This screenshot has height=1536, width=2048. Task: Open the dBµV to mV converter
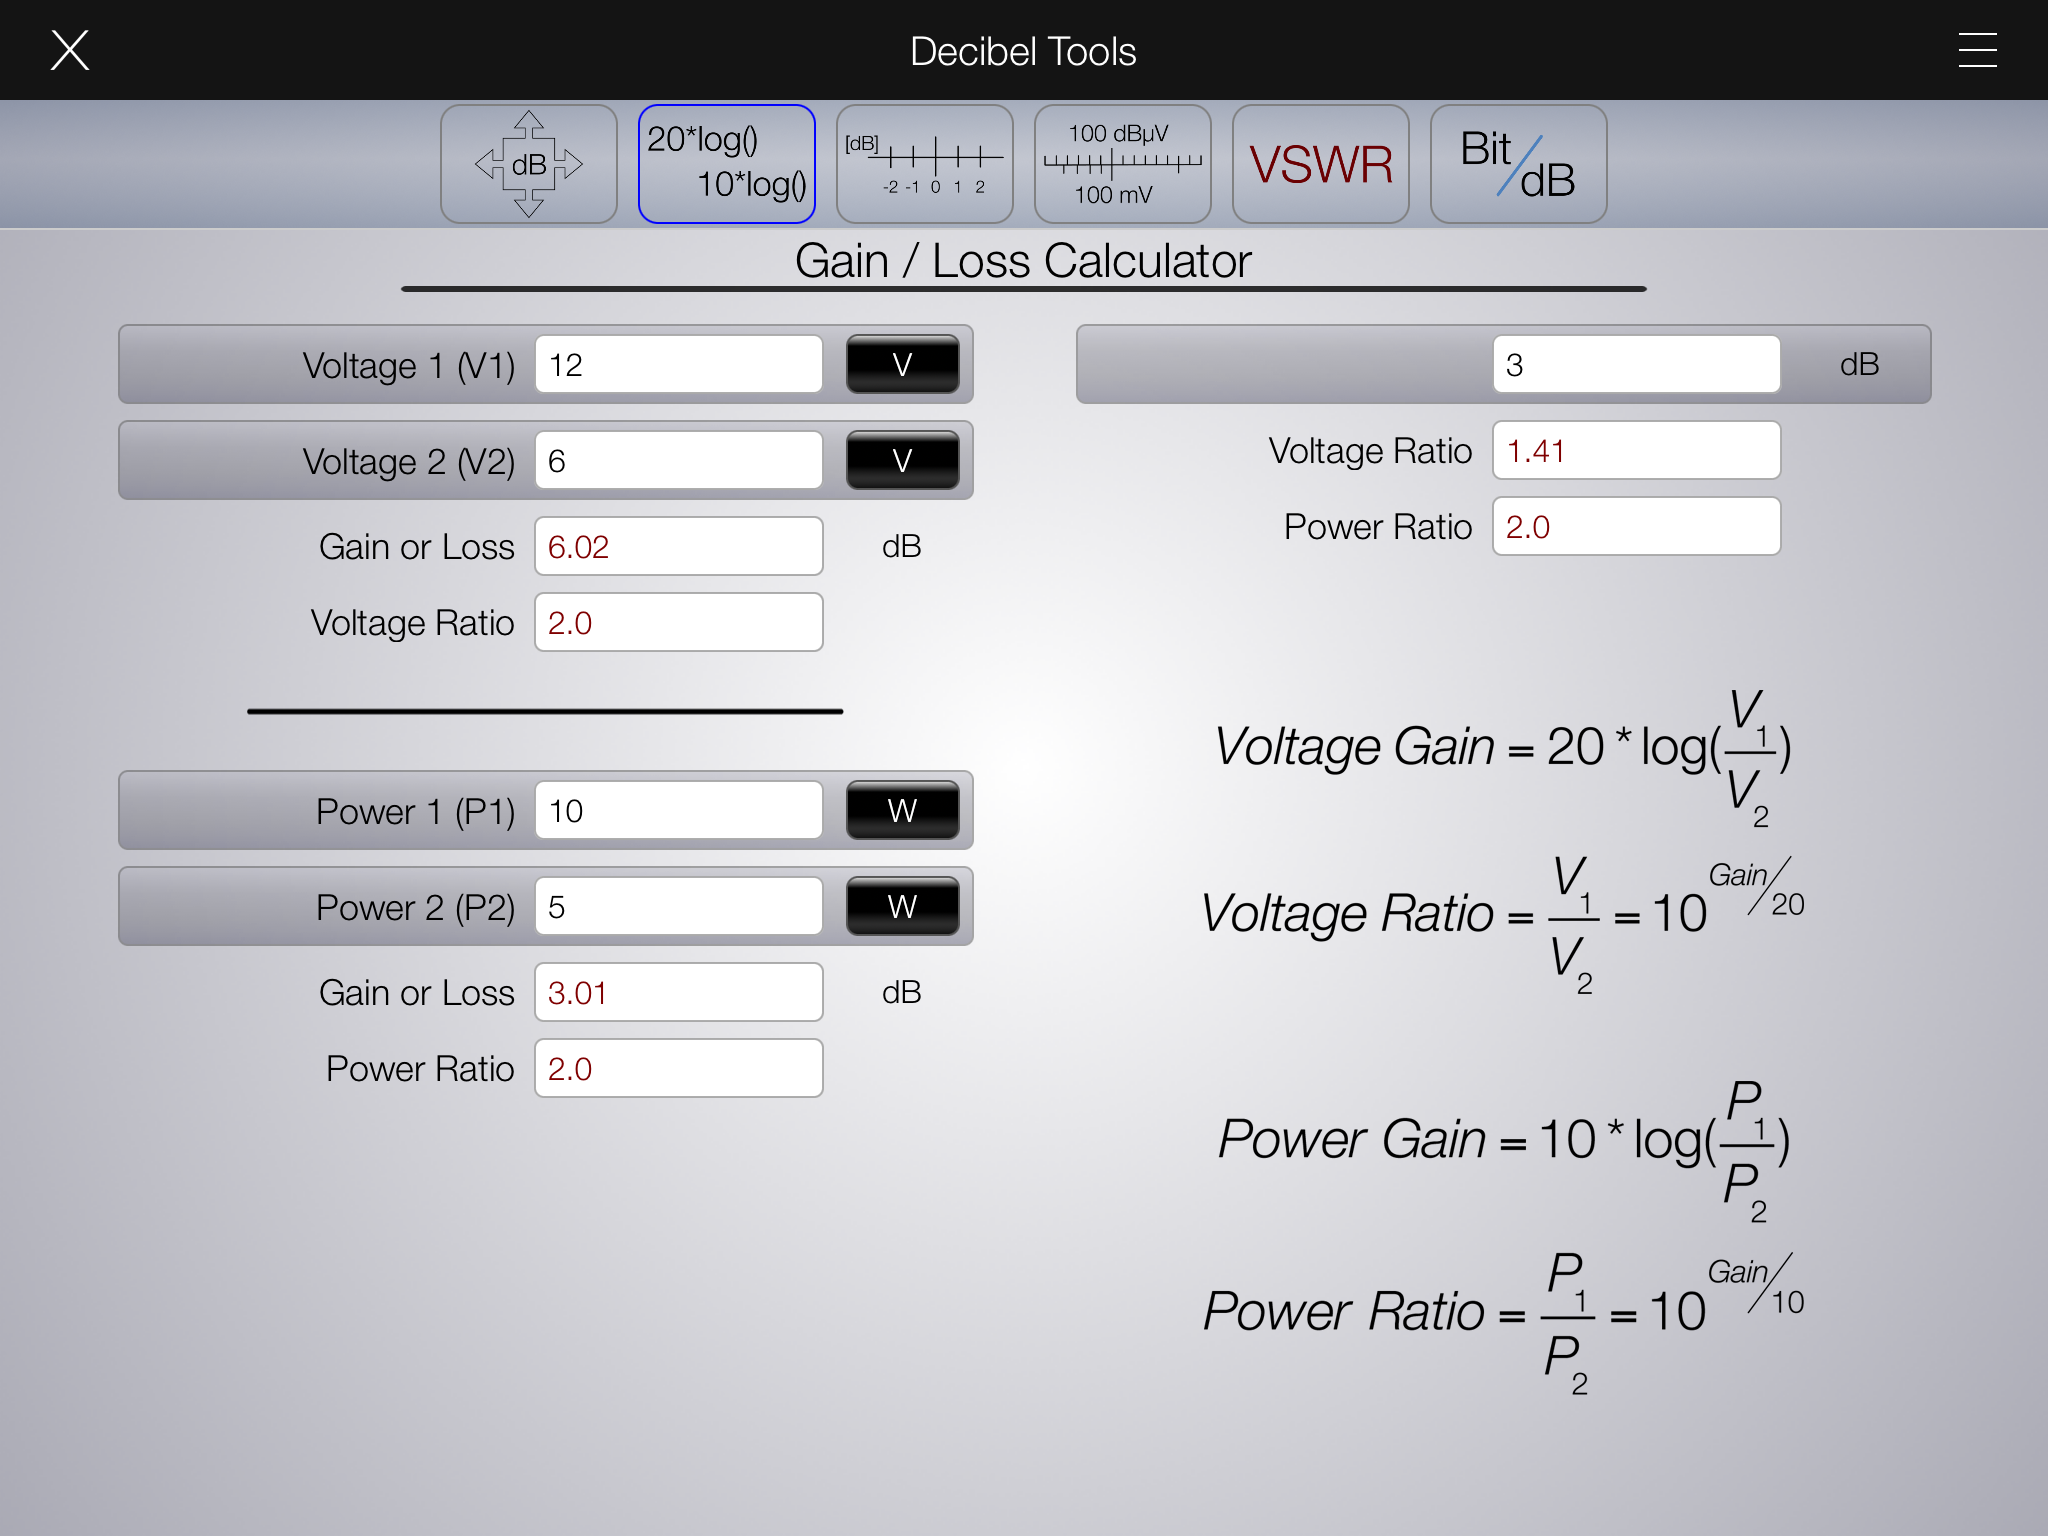(x=1122, y=164)
